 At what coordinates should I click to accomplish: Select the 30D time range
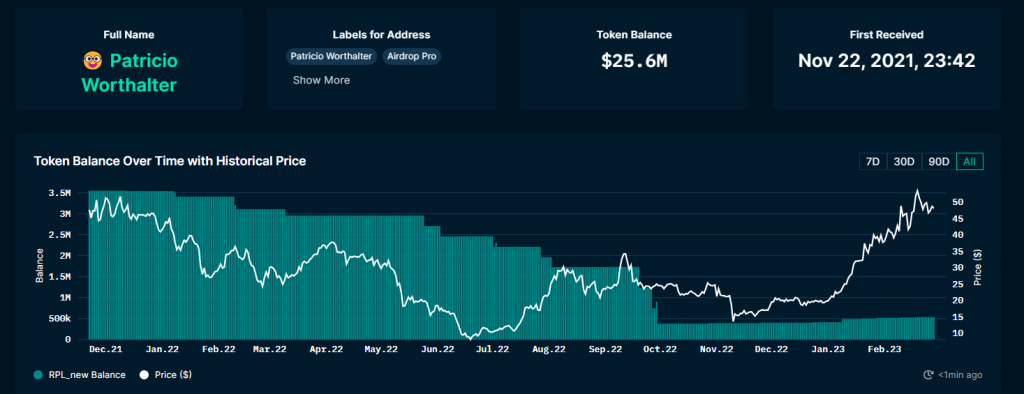tap(904, 161)
